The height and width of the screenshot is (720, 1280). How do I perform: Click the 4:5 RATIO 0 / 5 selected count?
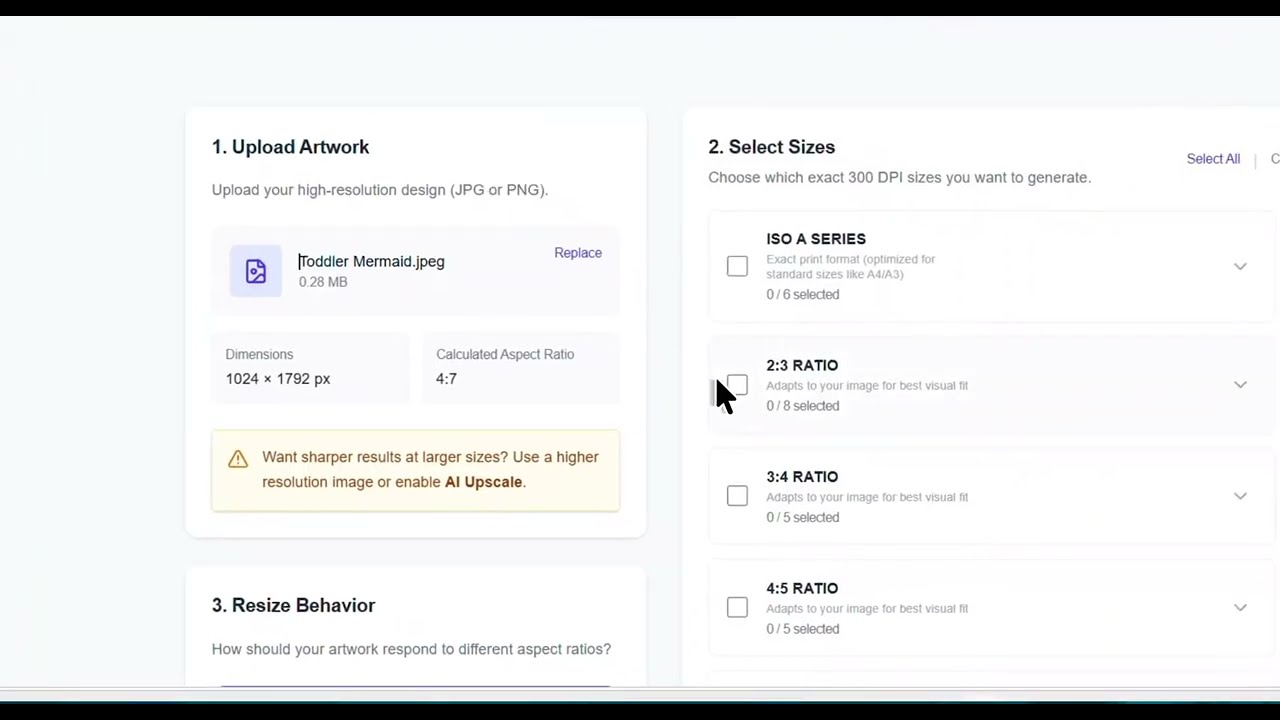pos(803,629)
